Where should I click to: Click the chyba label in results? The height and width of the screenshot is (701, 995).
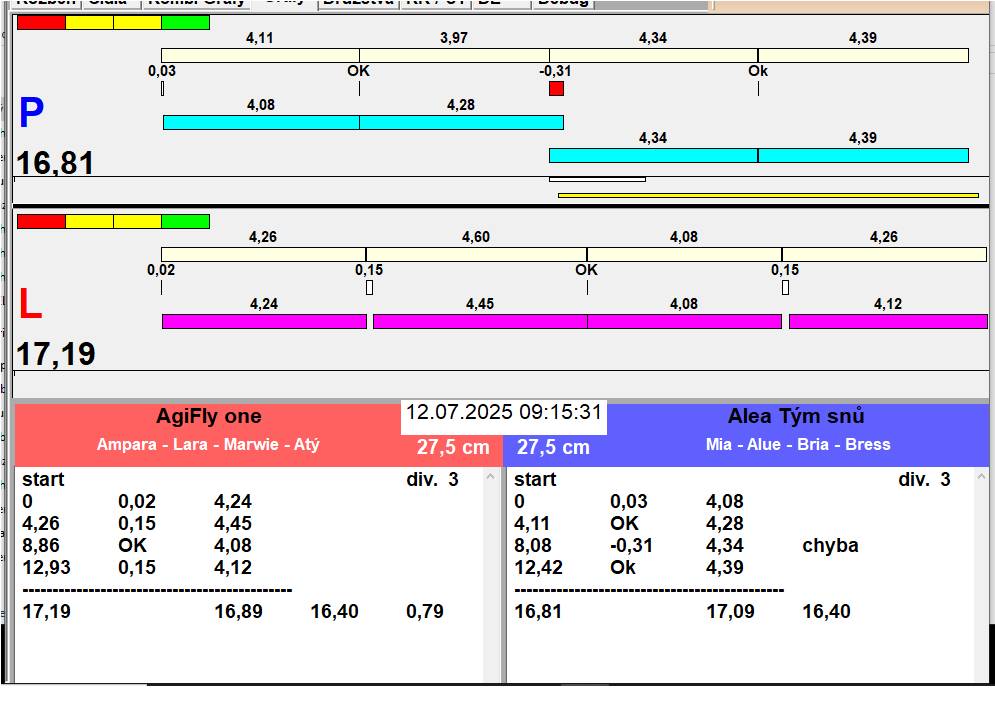click(x=829, y=546)
